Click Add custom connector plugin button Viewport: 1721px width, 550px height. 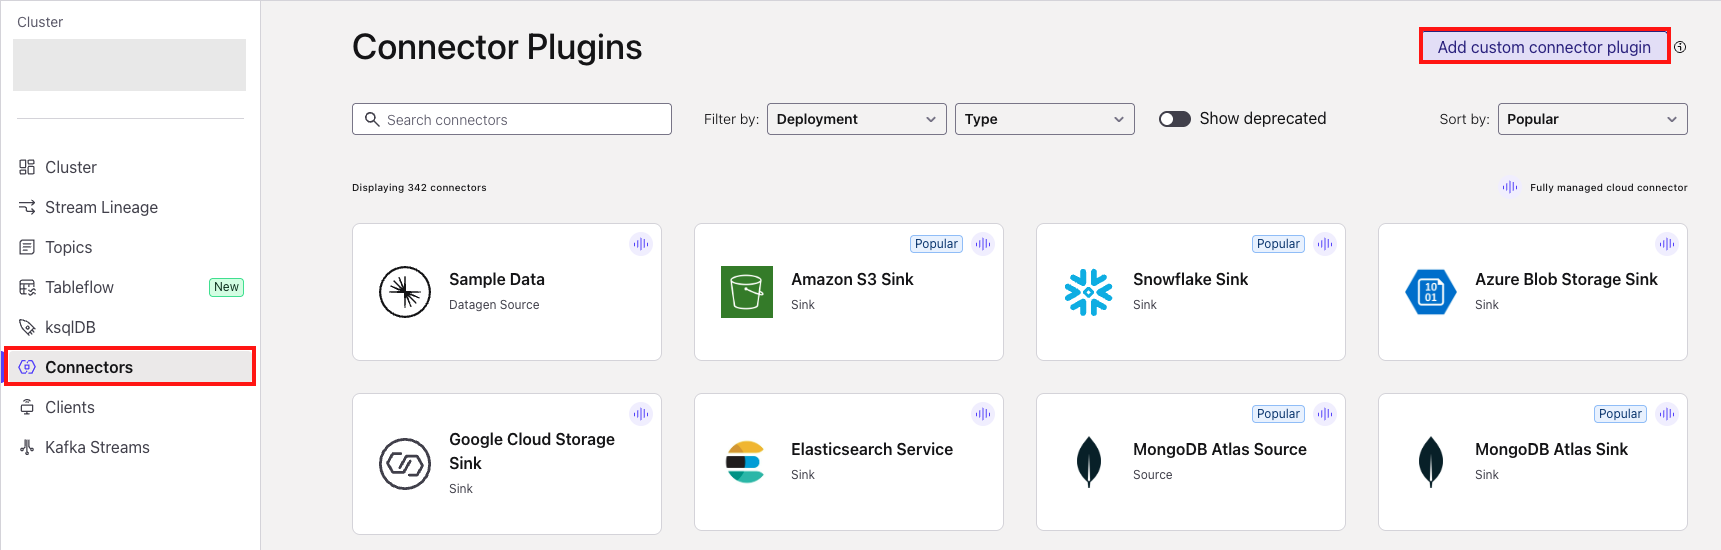point(1544,47)
